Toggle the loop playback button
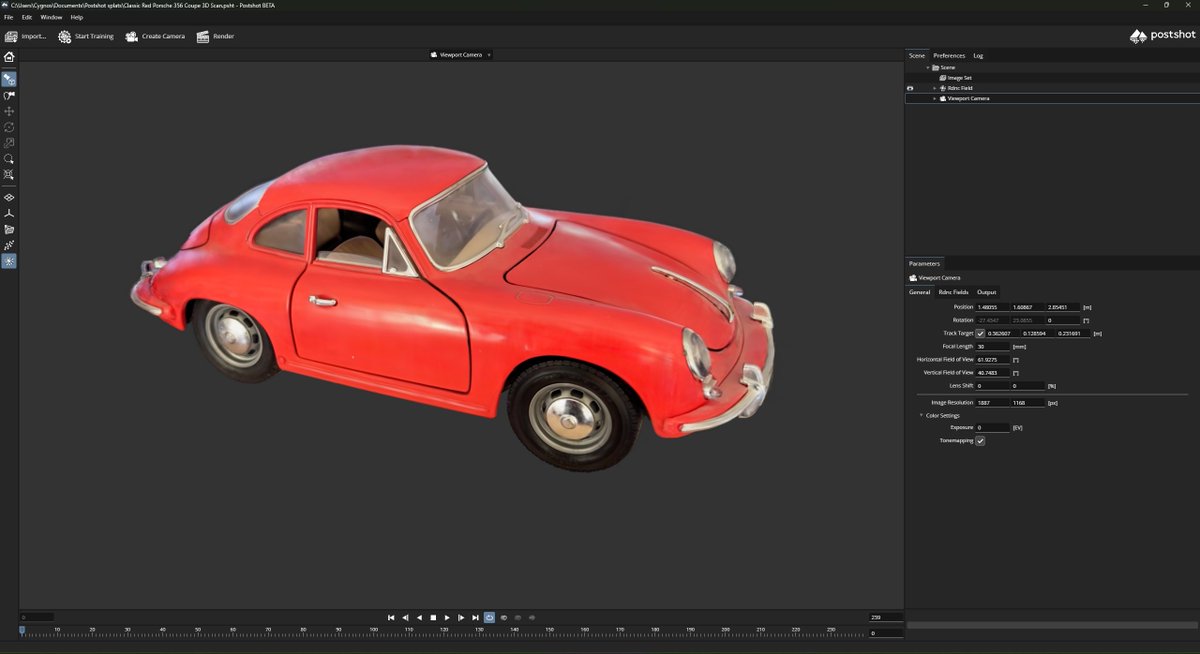The width and height of the screenshot is (1200, 654). coord(489,618)
